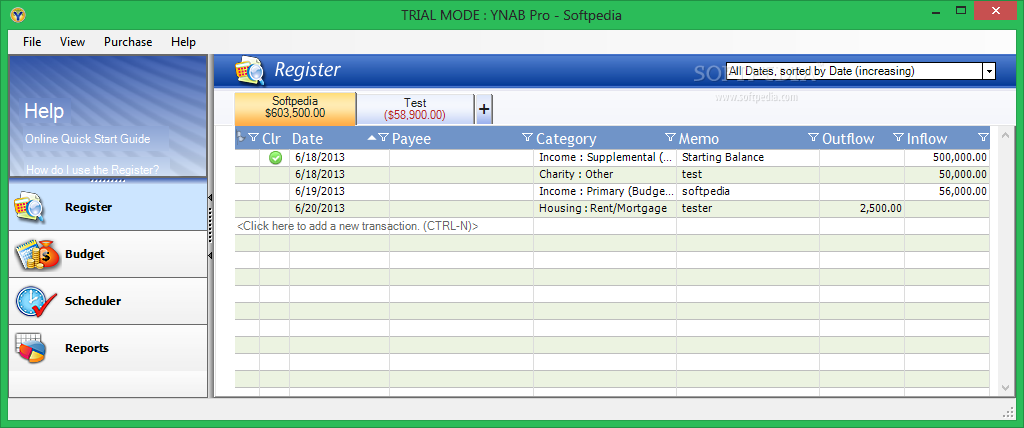Select the 'Income : Primary' category cell
Image resolution: width=1024 pixels, height=428 pixels.
click(605, 191)
